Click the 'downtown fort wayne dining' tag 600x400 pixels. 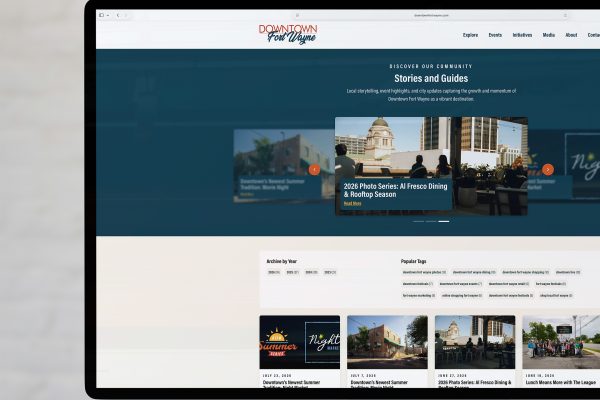click(474, 272)
